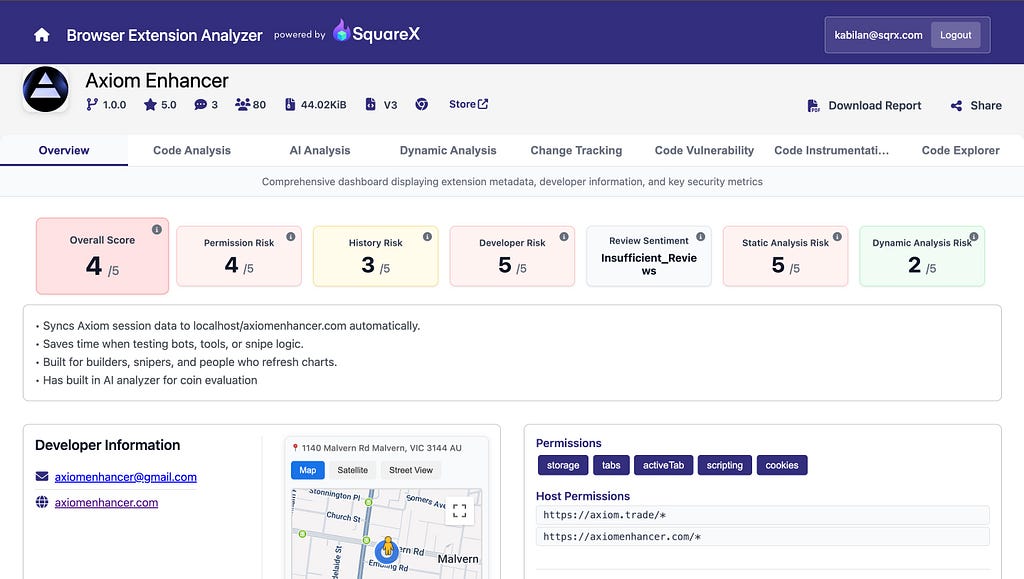Switch map to Street View

pos(411,470)
